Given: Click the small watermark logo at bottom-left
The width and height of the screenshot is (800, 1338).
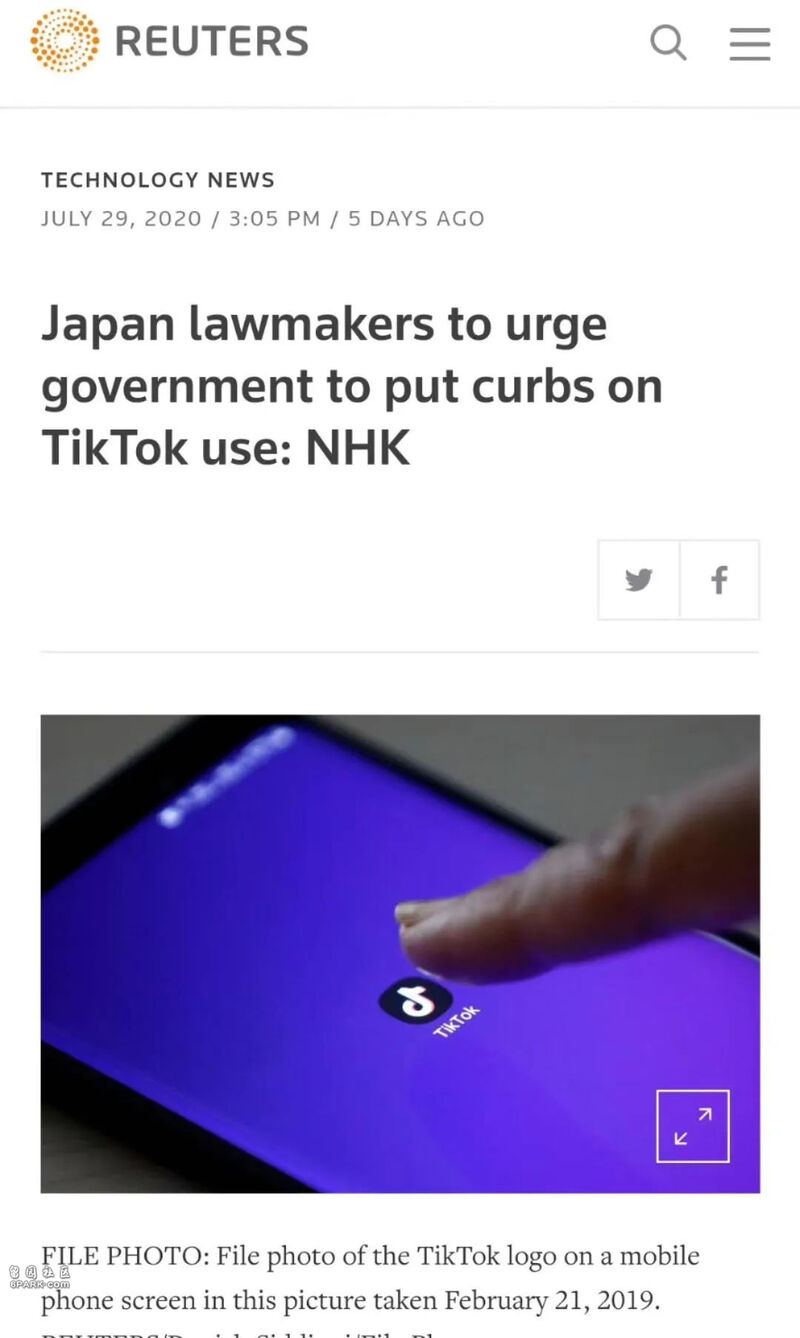Looking at the screenshot, I should (40, 1276).
